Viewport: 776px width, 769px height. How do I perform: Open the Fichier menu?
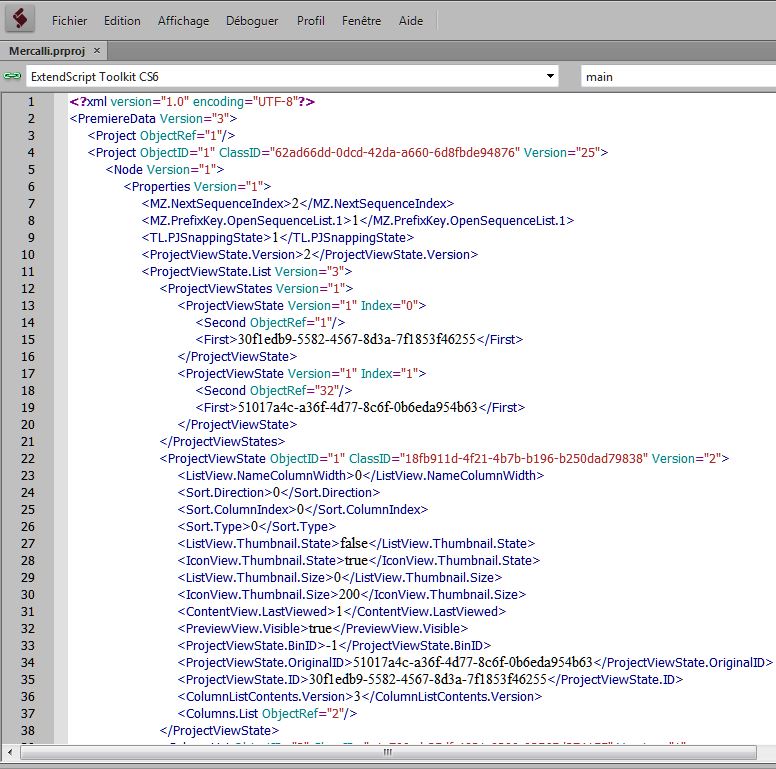pos(69,21)
